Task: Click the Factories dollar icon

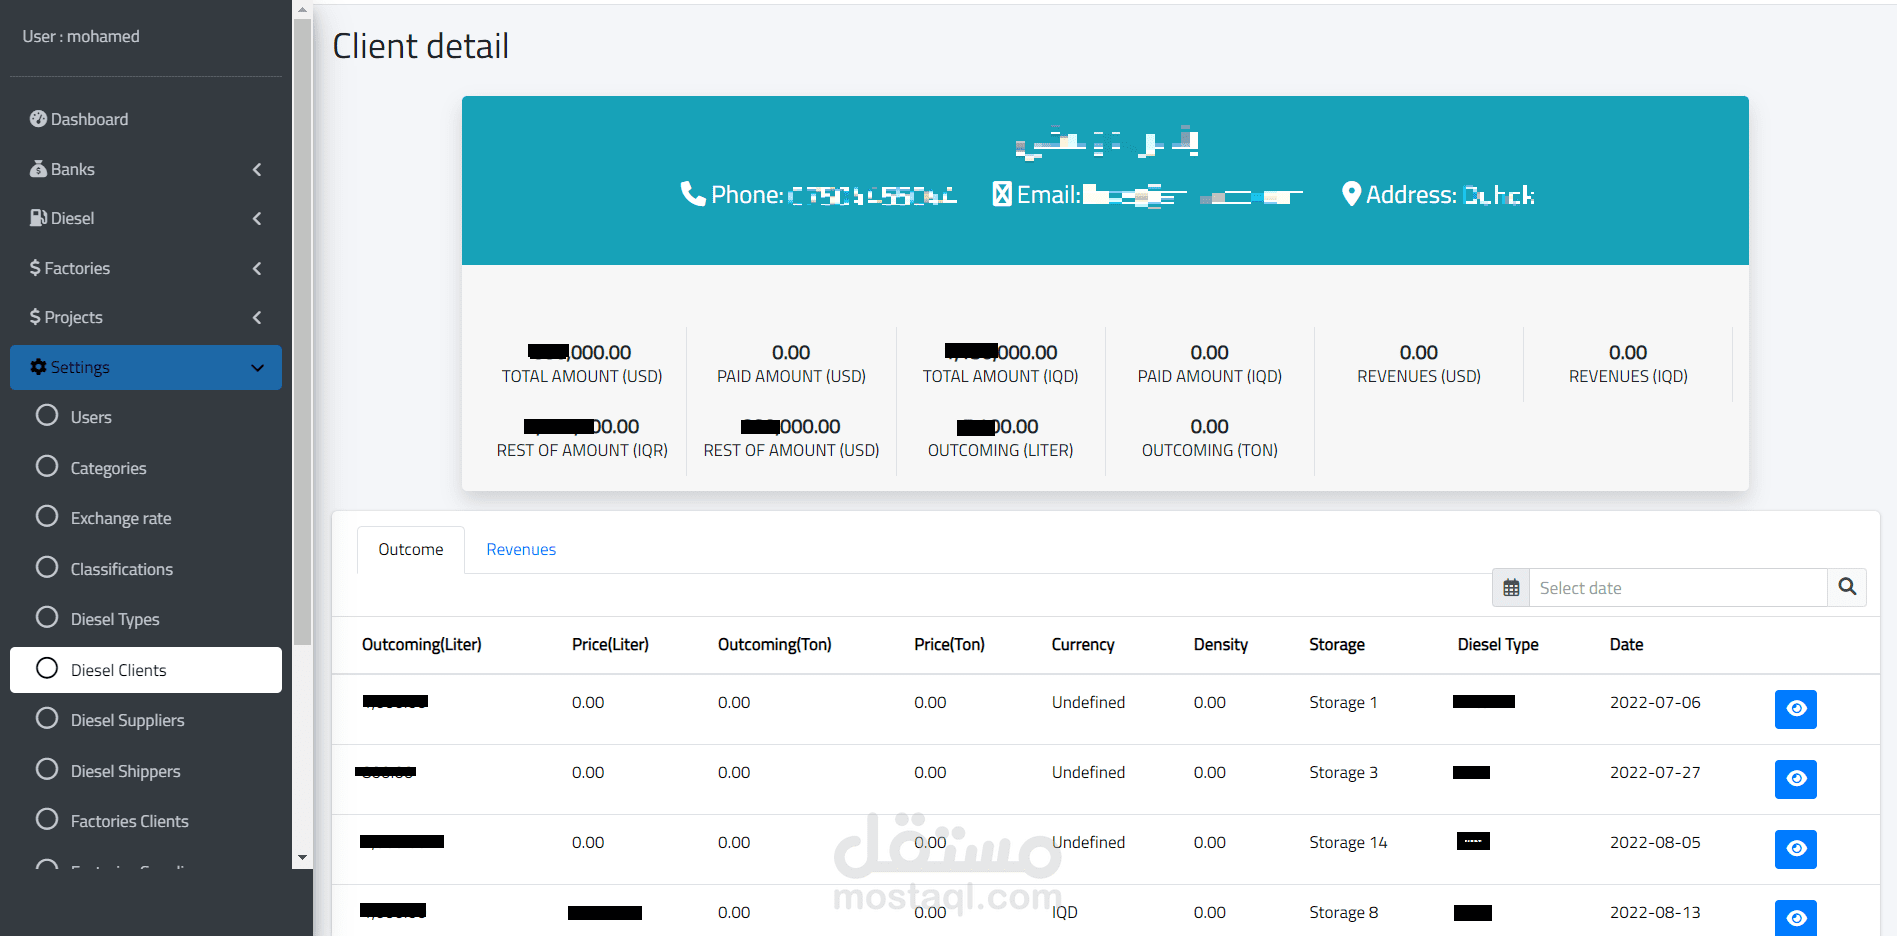Action: 35,268
